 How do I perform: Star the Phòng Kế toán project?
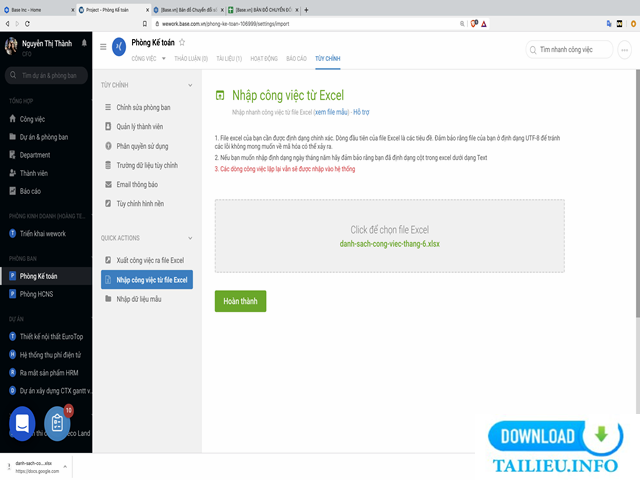[182, 42]
